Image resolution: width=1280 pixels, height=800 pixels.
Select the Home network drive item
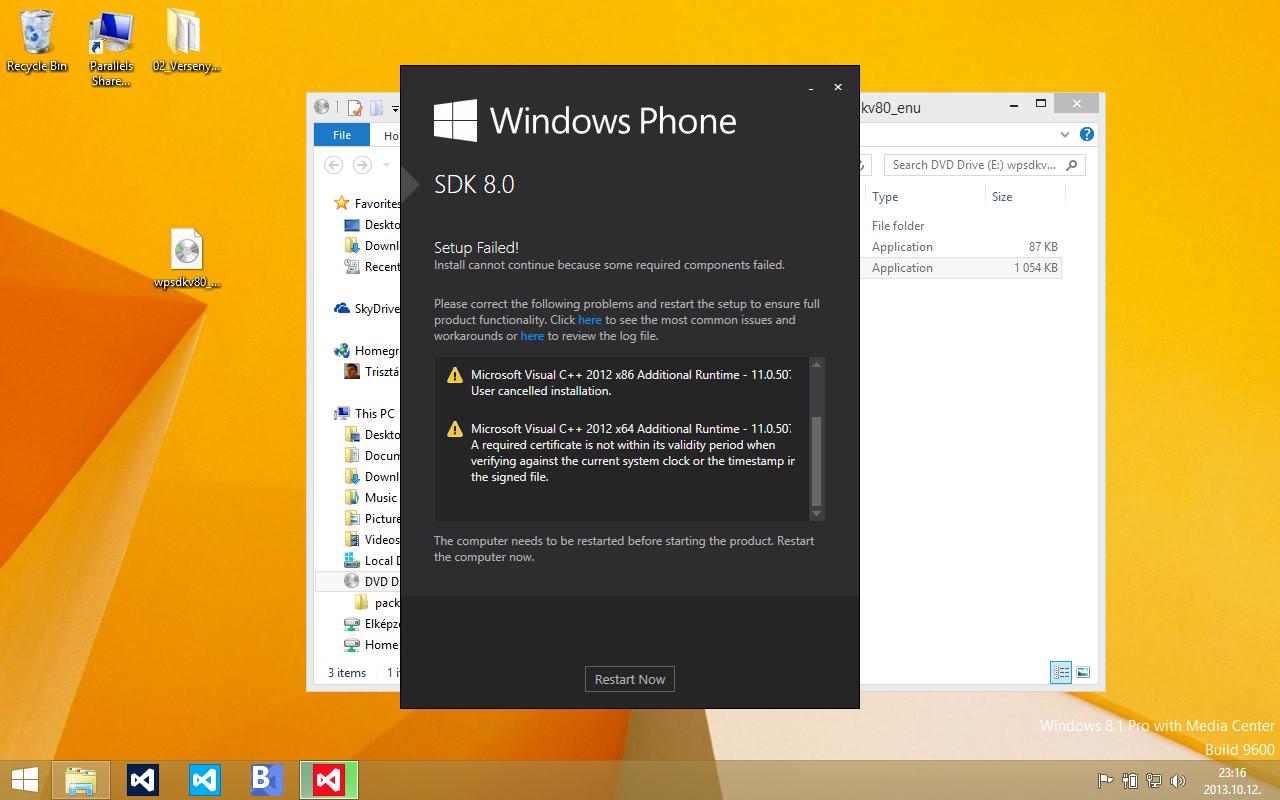[x=371, y=645]
